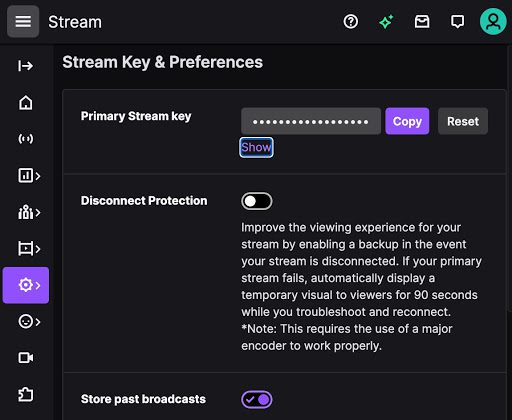512x420 pixels.
Task: Open the help question mark icon
Action: point(351,22)
